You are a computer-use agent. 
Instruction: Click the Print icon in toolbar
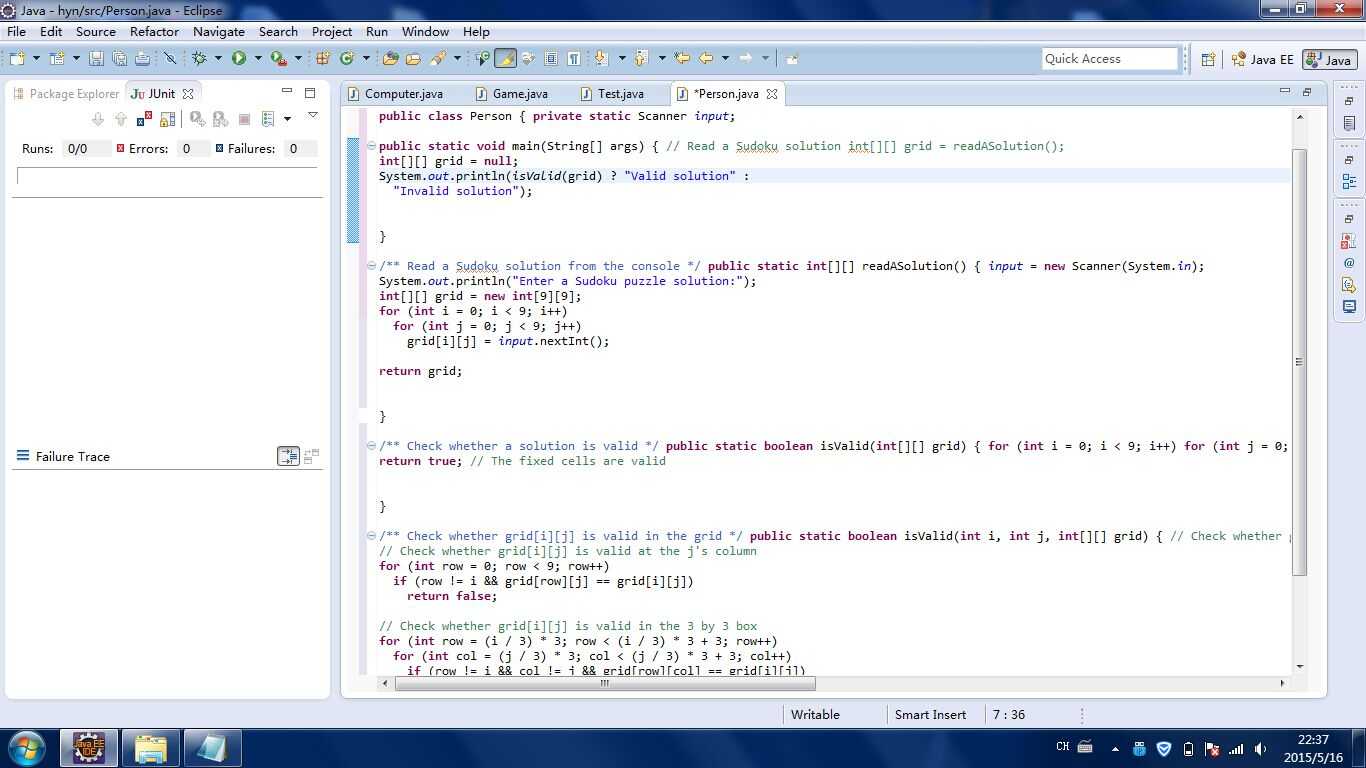(x=142, y=59)
